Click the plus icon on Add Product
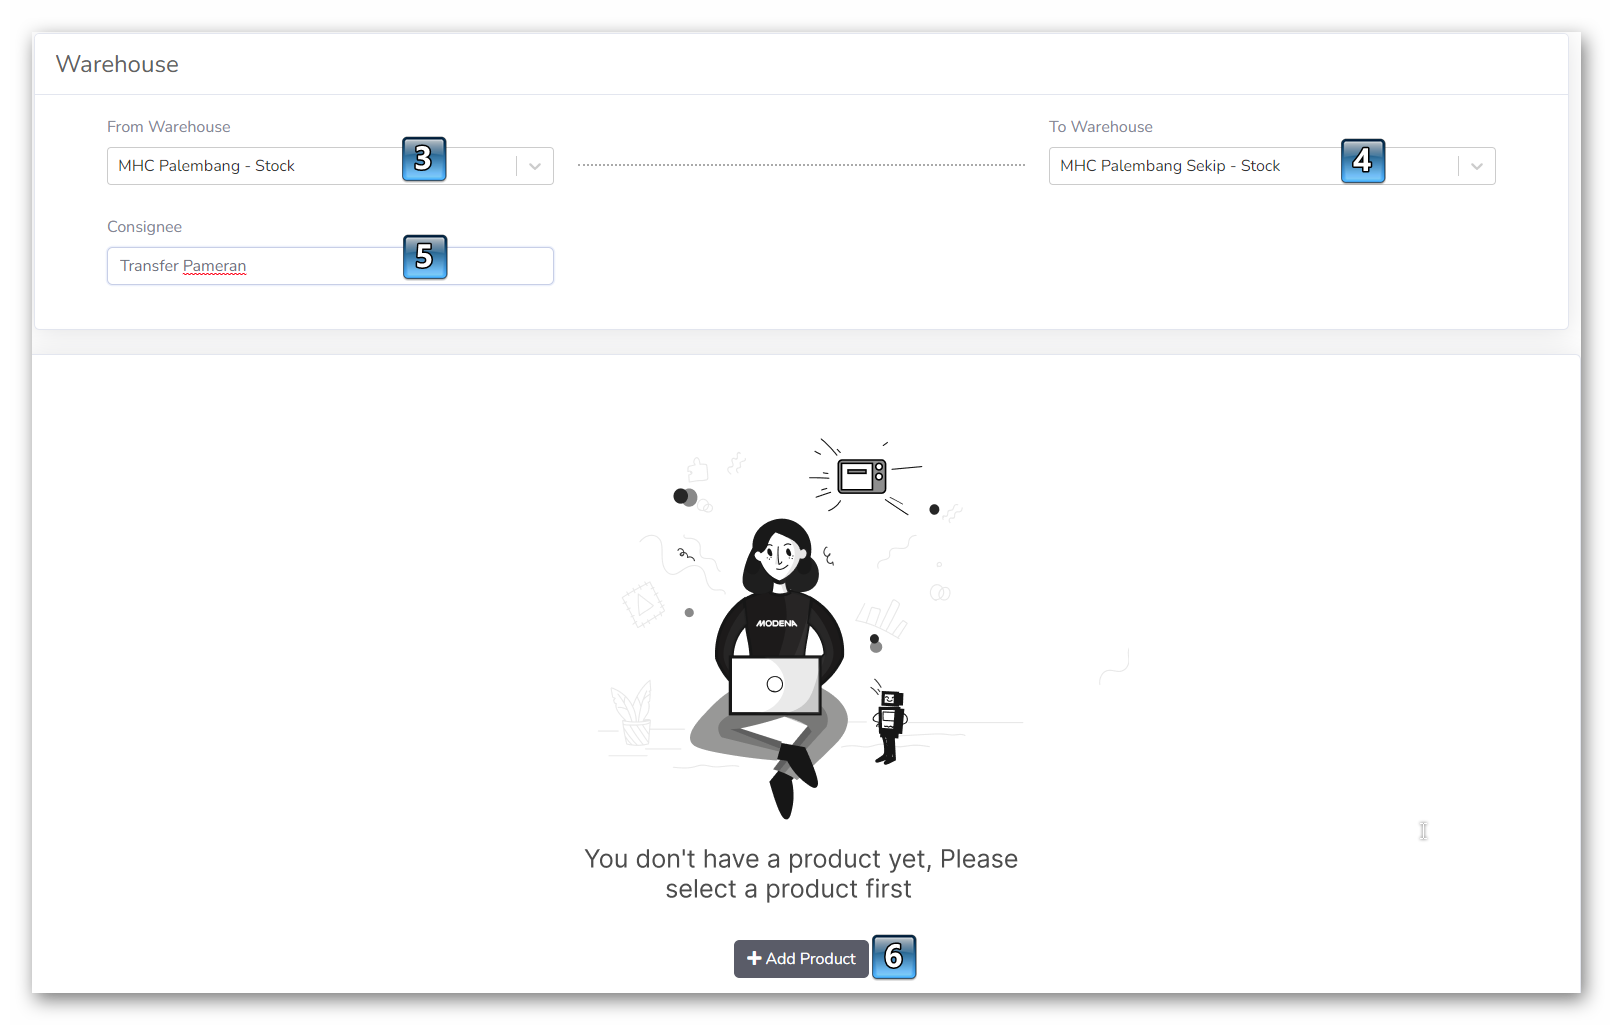The image size is (1613, 1025). [x=754, y=958]
